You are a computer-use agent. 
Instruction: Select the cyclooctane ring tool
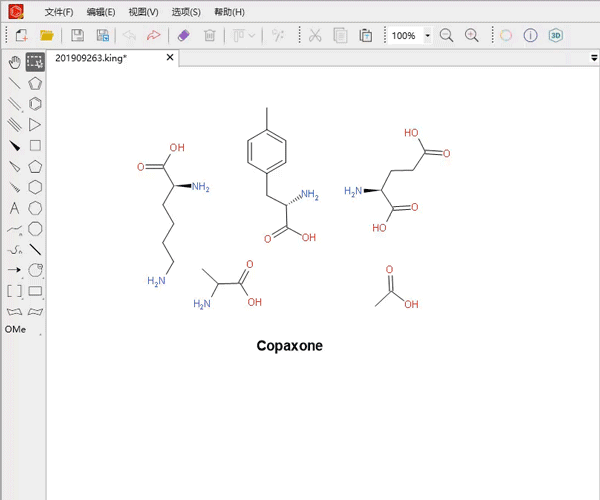click(x=35, y=229)
